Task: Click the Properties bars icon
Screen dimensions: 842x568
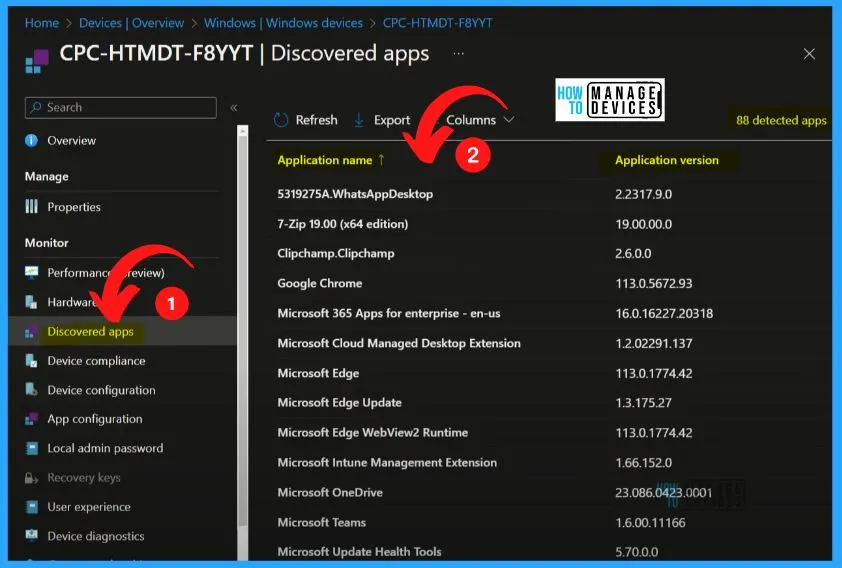Action: [32, 207]
